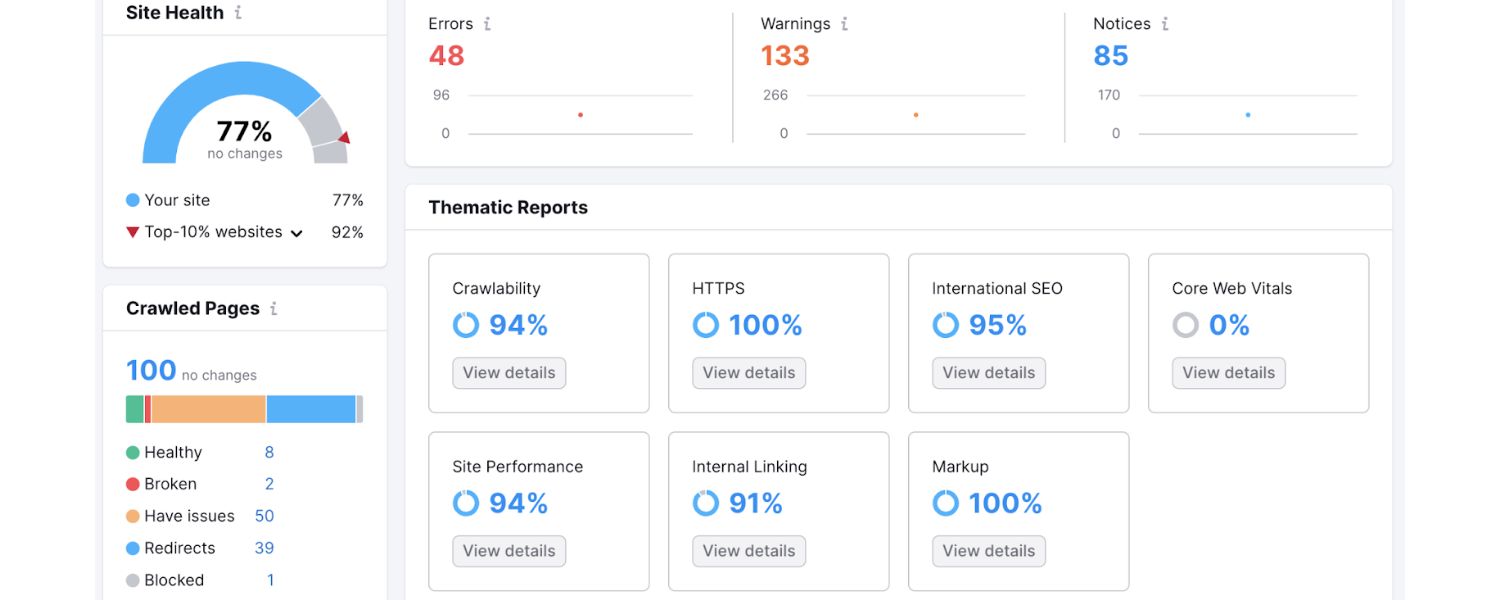Click the info icon next to Errors
Image resolution: width=1500 pixels, height=600 pixels.
tap(487, 24)
